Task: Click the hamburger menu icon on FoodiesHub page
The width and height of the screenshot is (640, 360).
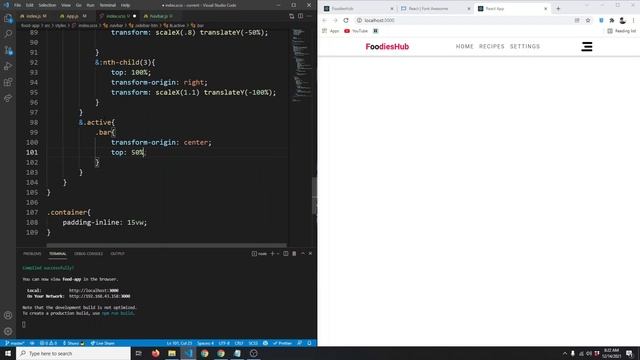Action: click(x=587, y=47)
